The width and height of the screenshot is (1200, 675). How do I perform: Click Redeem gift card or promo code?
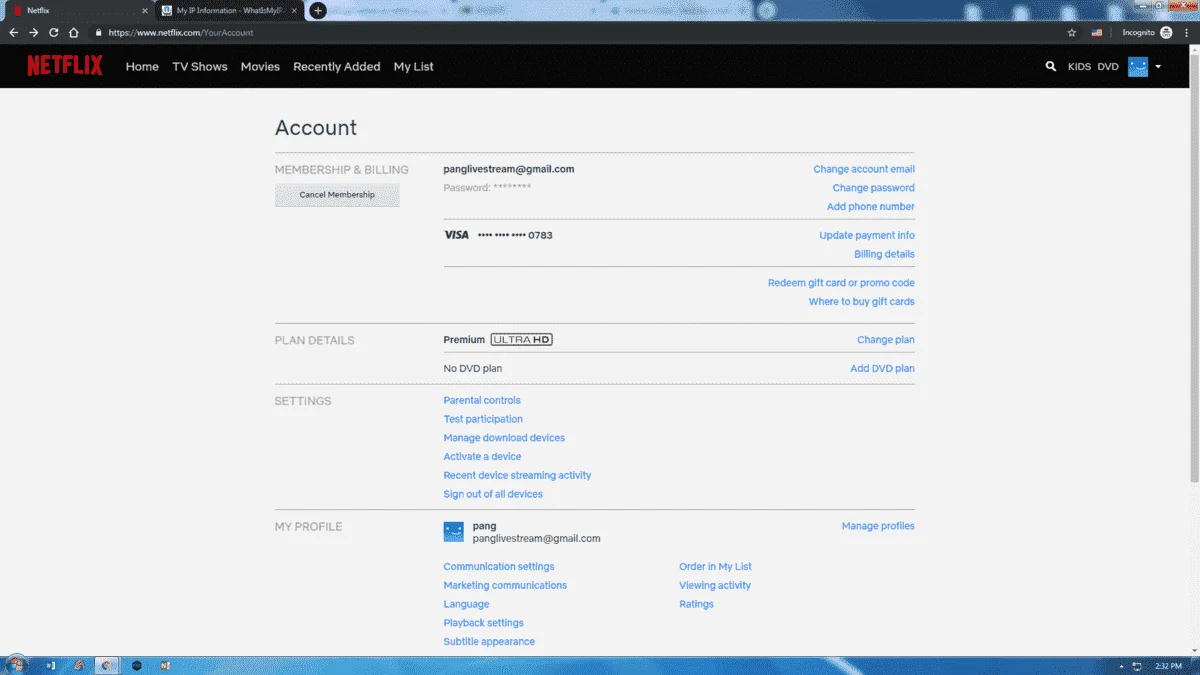[841, 283]
